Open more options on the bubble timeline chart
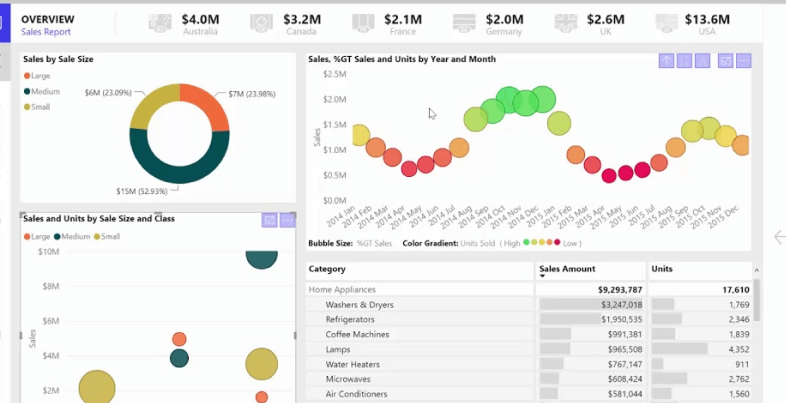The image size is (786, 403). 744,61
